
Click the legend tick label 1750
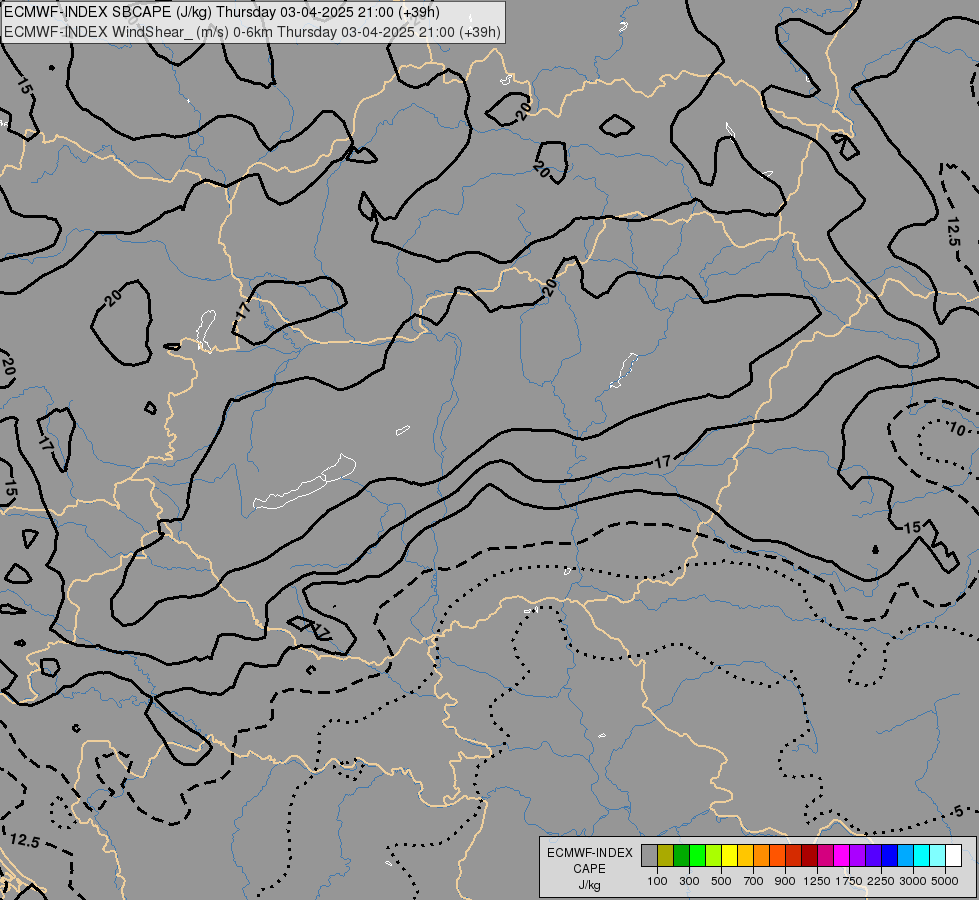pyautogui.click(x=849, y=881)
